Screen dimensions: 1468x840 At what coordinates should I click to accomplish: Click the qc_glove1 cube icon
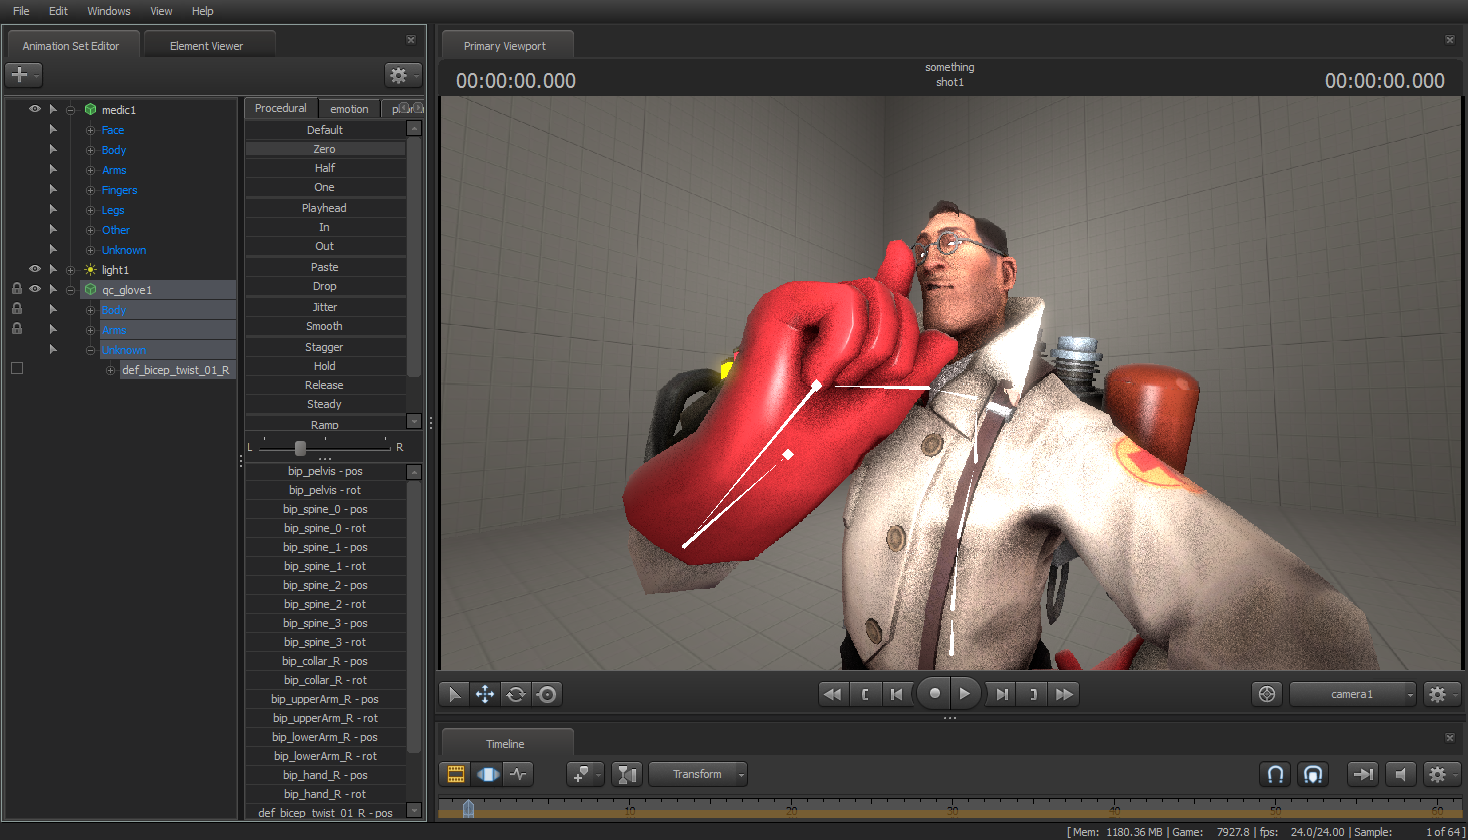[x=90, y=290]
